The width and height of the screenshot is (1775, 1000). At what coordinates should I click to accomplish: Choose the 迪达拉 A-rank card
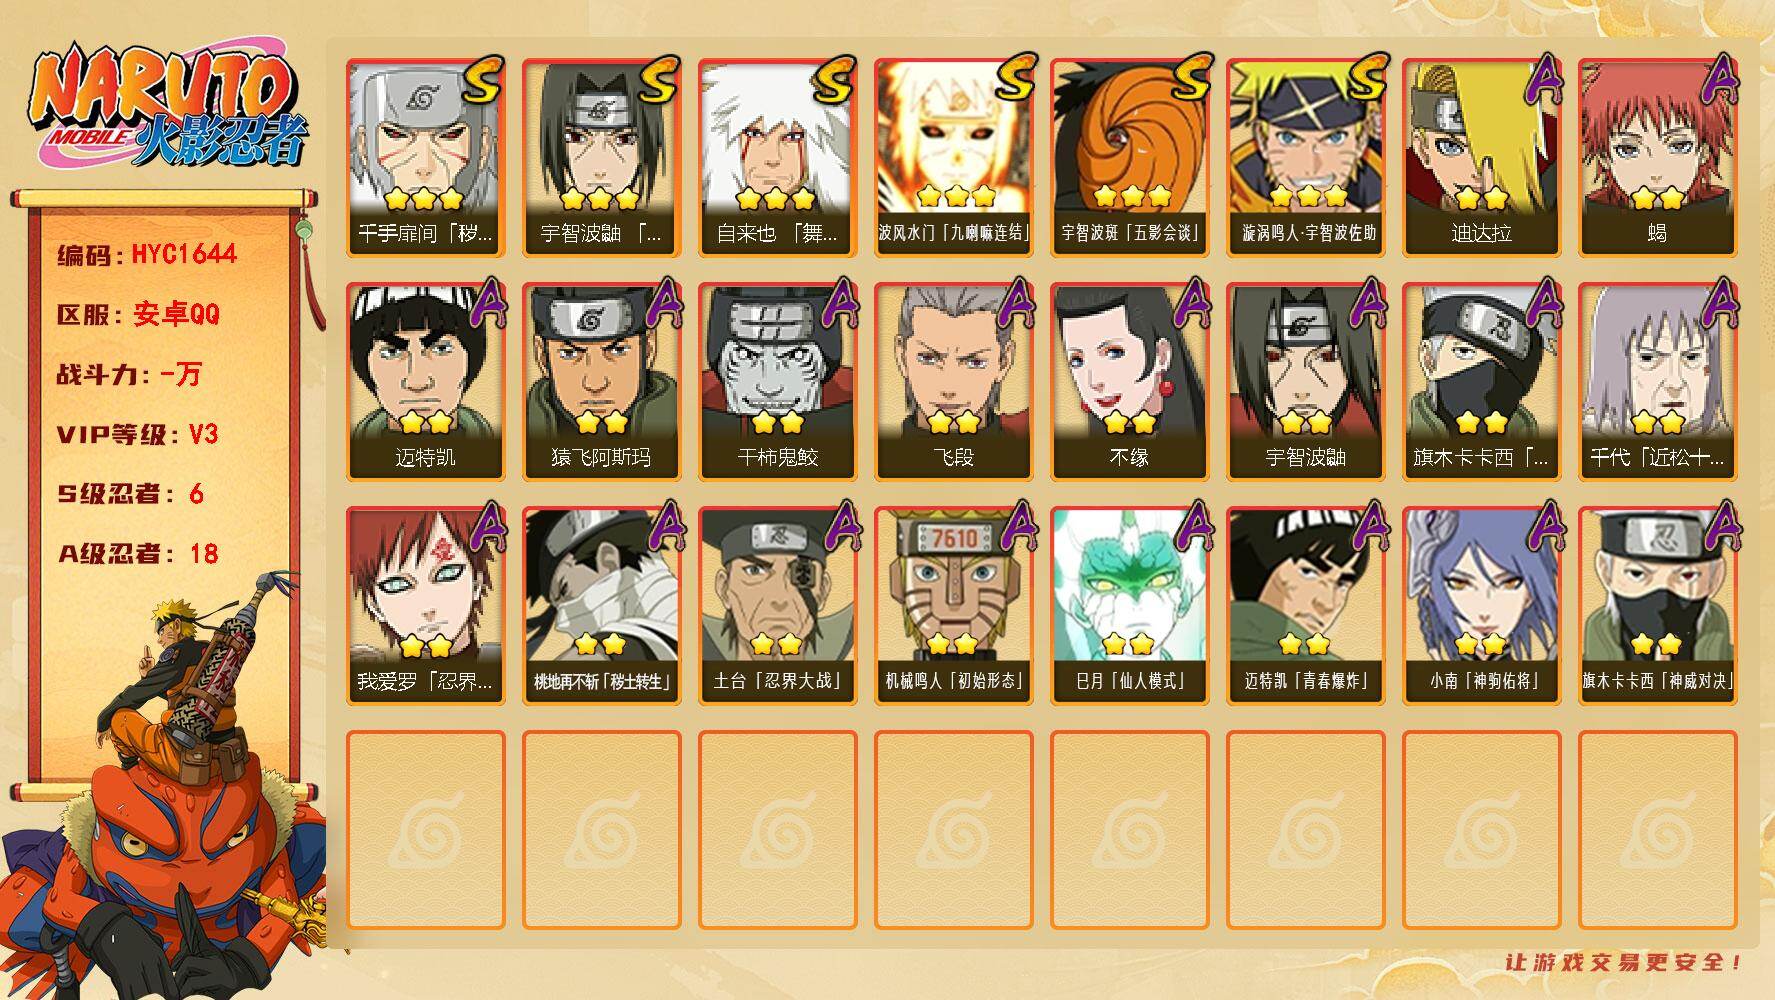(1481, 158)
